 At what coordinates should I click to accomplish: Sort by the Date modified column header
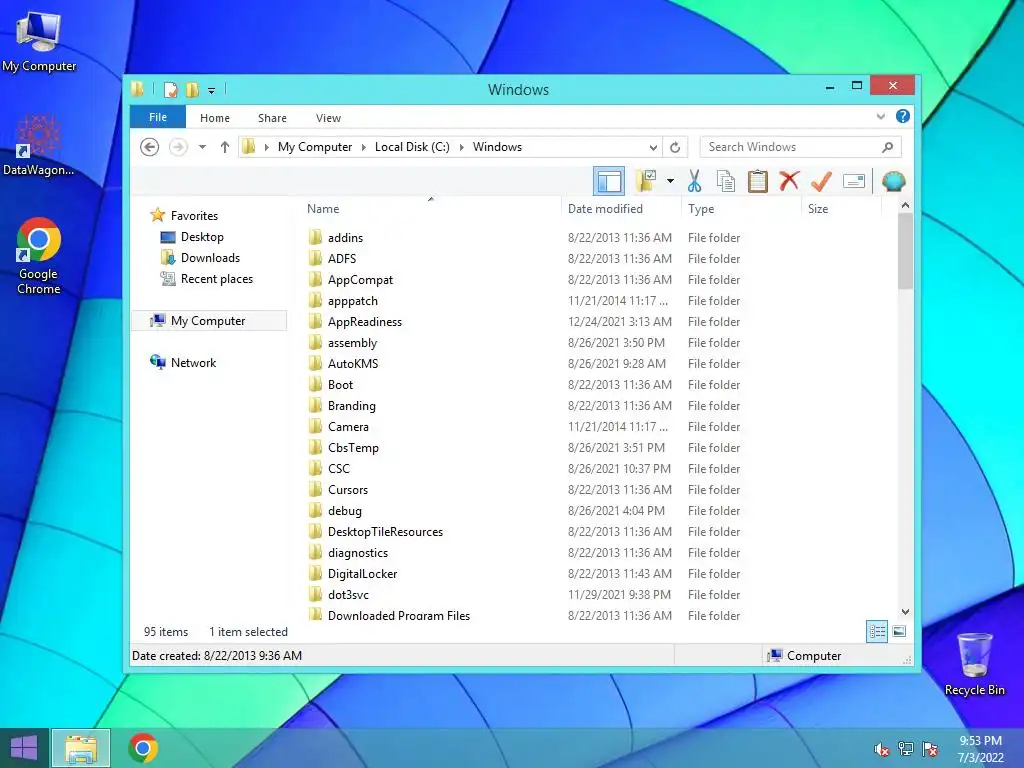tap(605, 209)
